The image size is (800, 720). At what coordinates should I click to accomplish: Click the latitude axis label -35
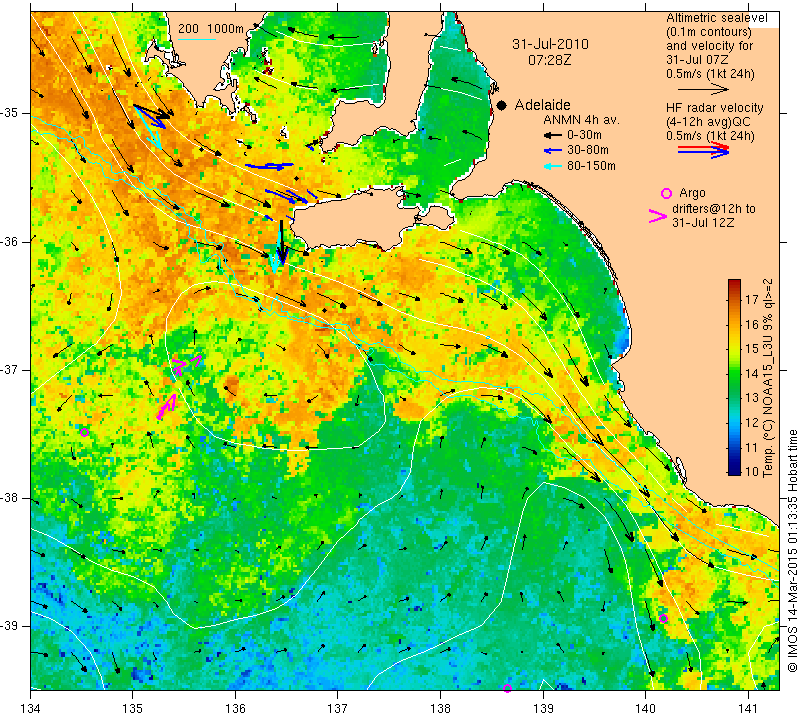[11, 113]
